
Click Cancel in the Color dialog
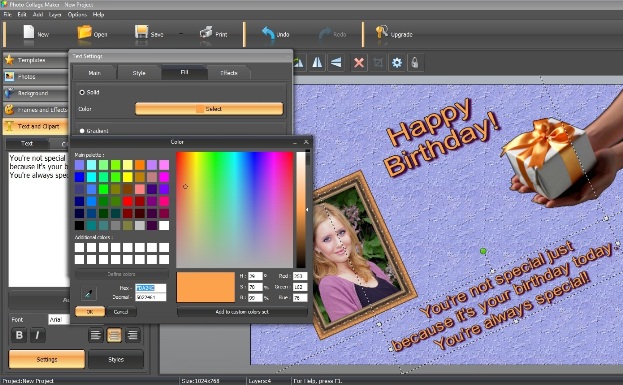[121, 312]
